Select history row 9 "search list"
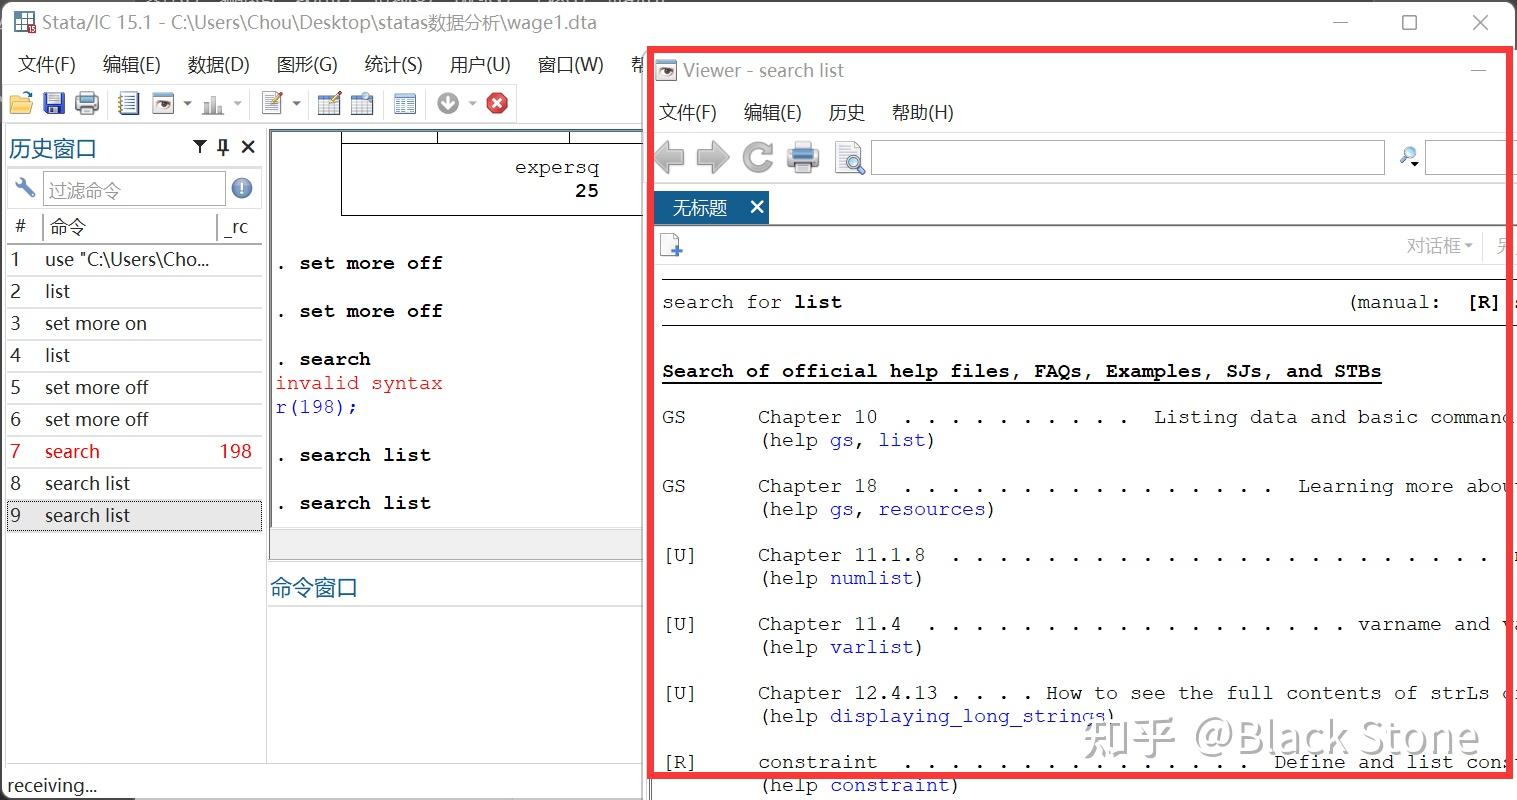Viewport: 1517px width, 800px height. (x=134, y=516)
